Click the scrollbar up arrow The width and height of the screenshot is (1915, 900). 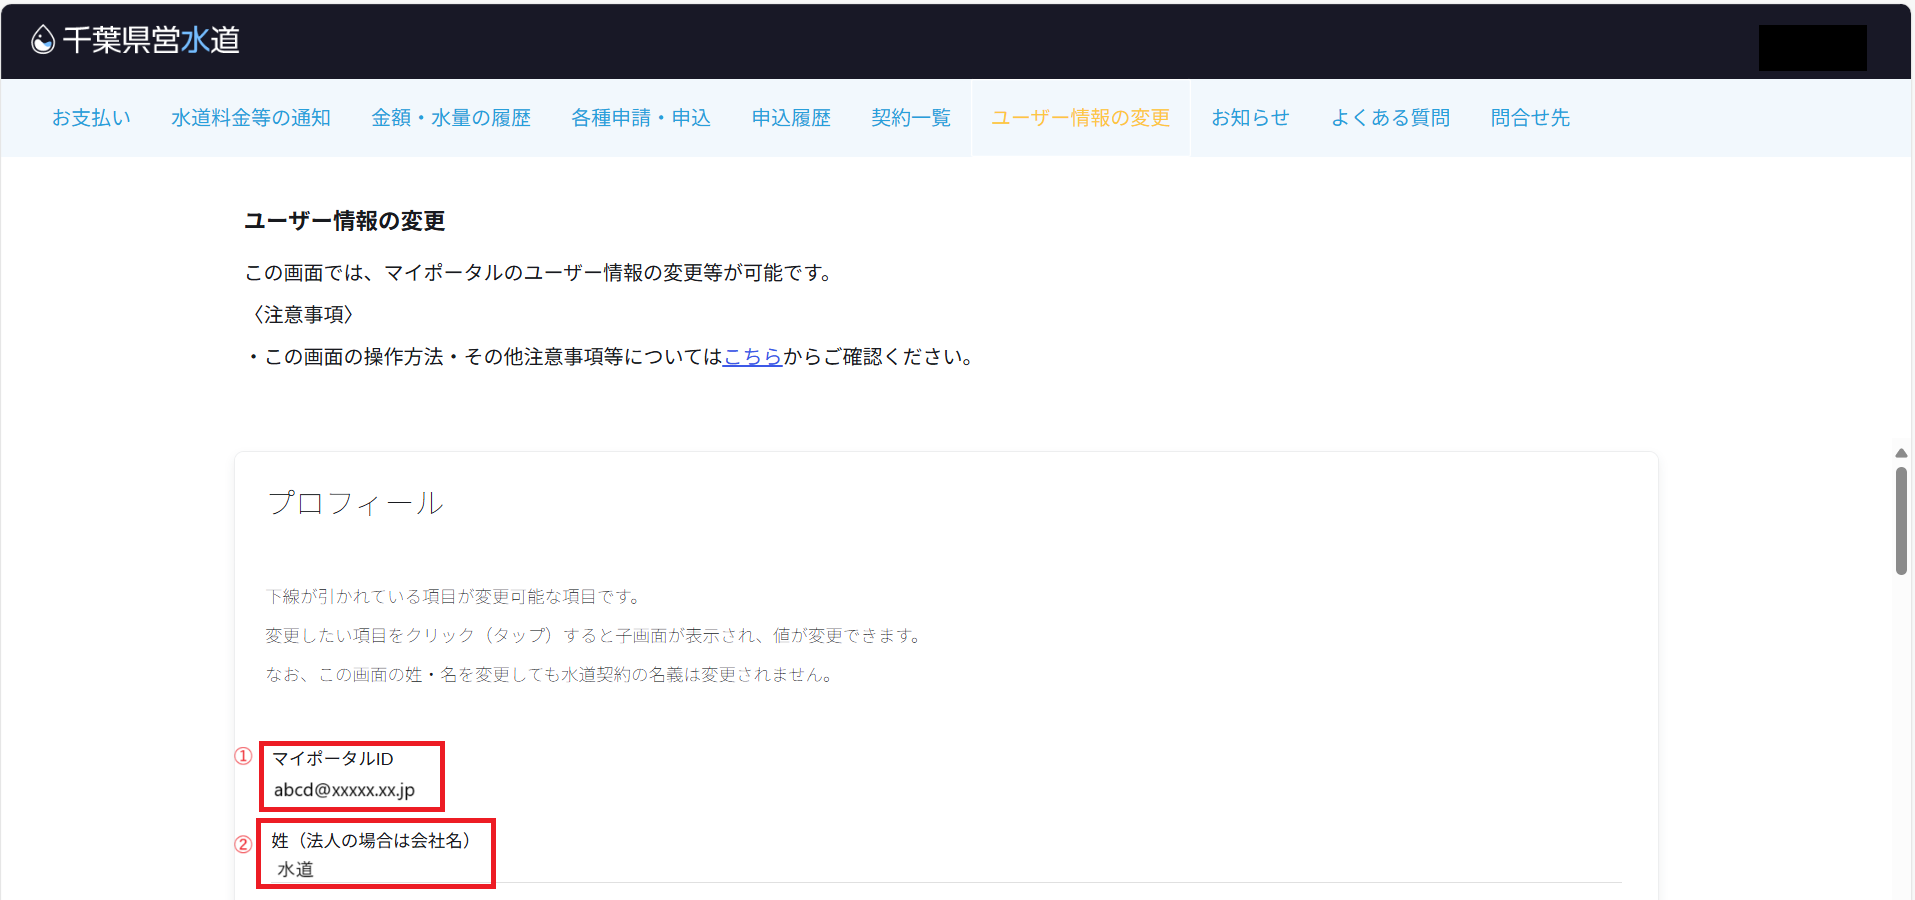tap(1901, 453)
